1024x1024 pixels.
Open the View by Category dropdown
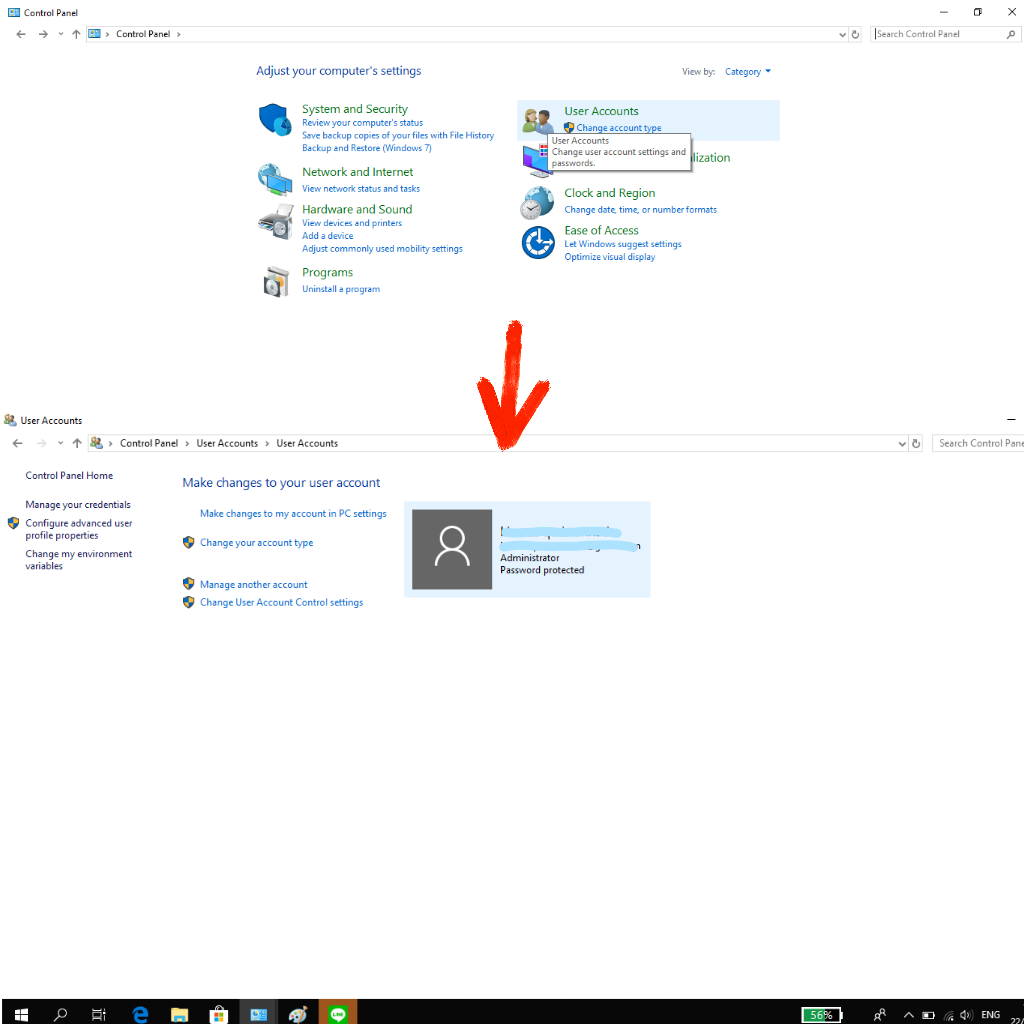[x=747, y=72]
